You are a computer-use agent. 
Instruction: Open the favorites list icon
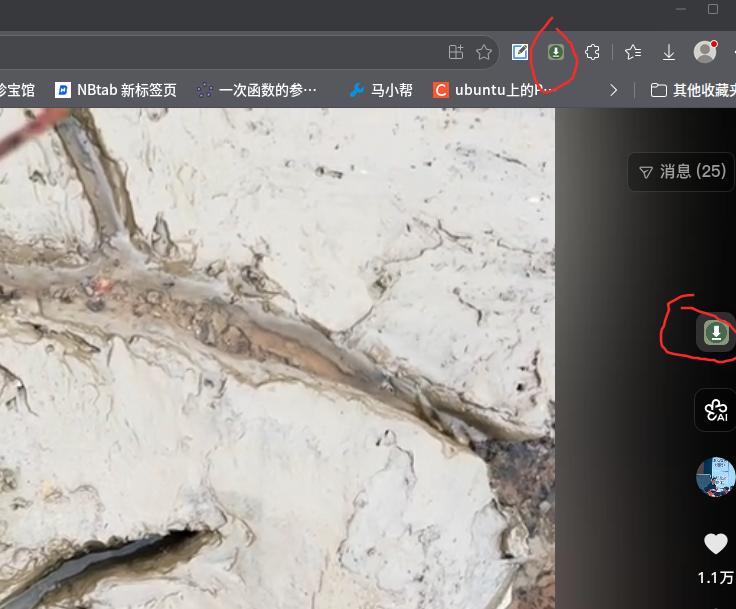click(x=633, y=52)
